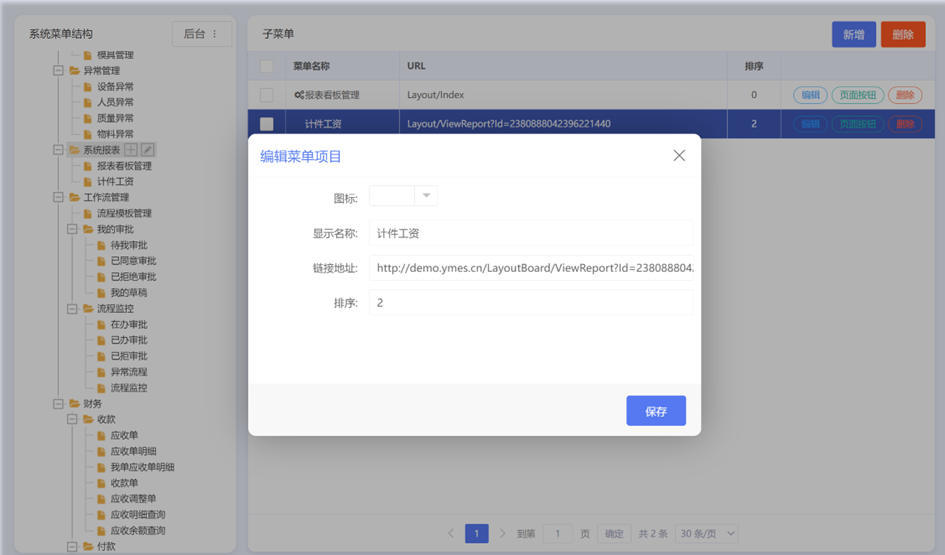Click the blue 保存 button

(656, 411)
